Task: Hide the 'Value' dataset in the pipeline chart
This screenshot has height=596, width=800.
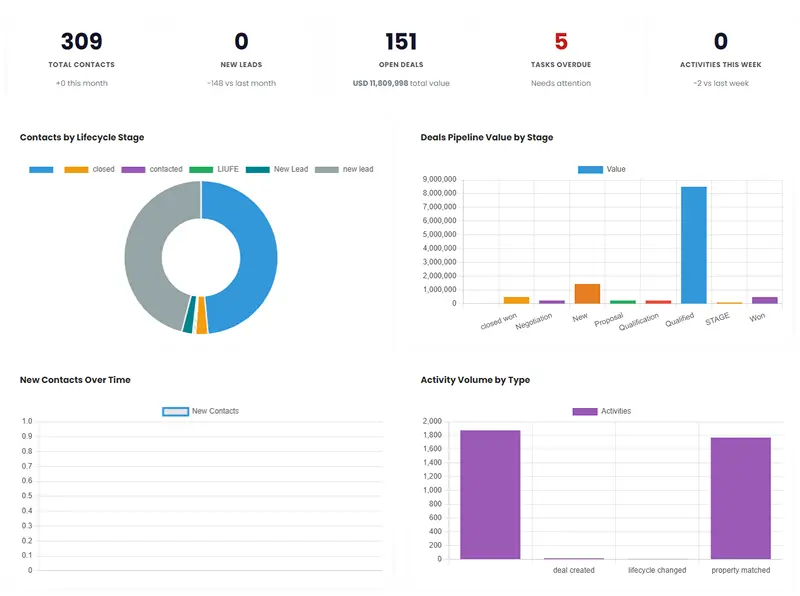Action: pyautogui.click(x=602, y=169)
